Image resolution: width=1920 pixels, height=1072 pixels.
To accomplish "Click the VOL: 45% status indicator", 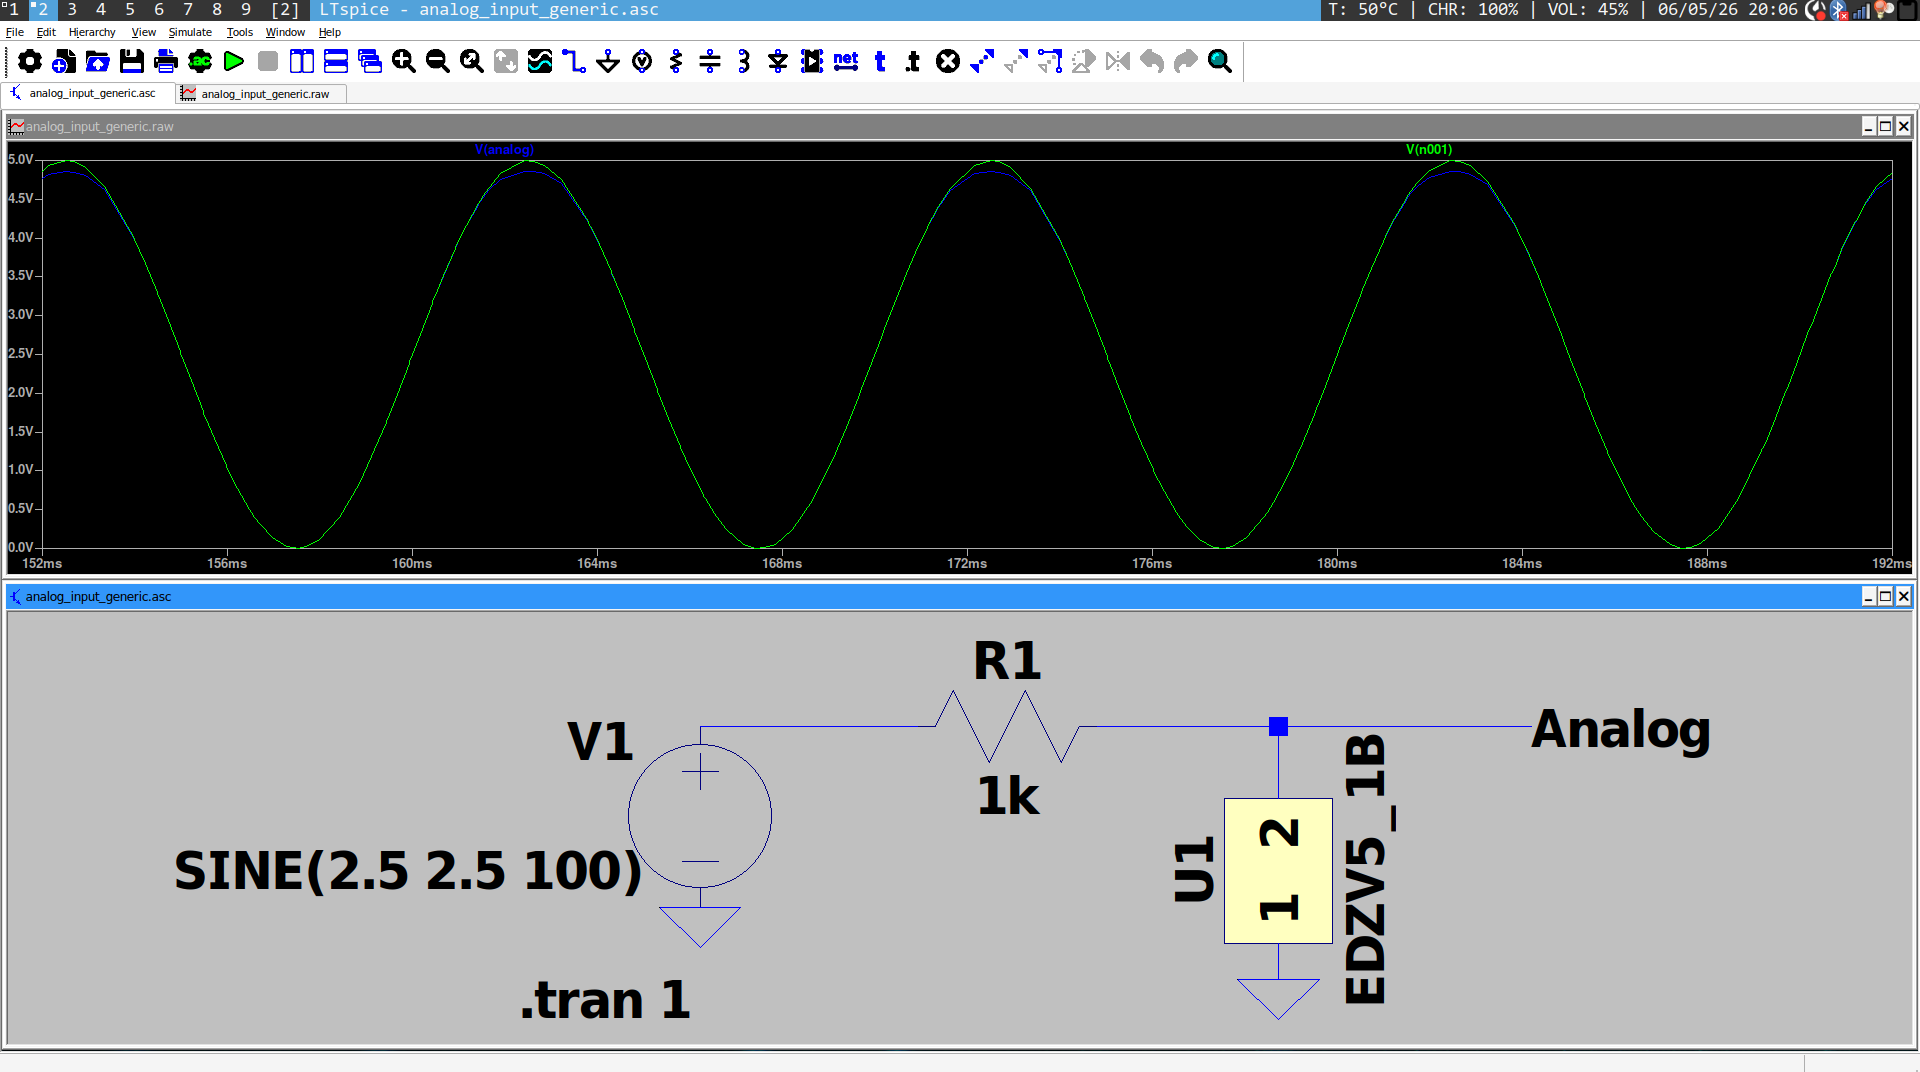I will tap(1588, 9).
